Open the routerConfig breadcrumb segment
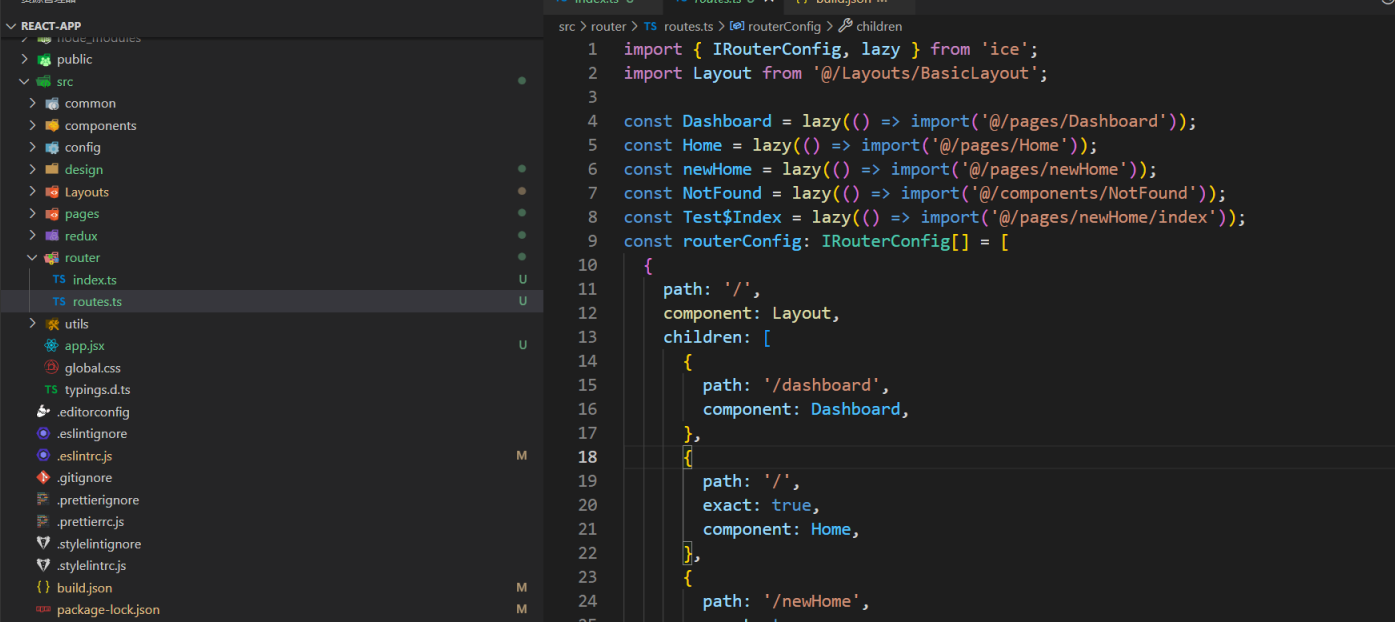Image resolution: width=1395 pixels, height=622 pixels. [785, 27]
